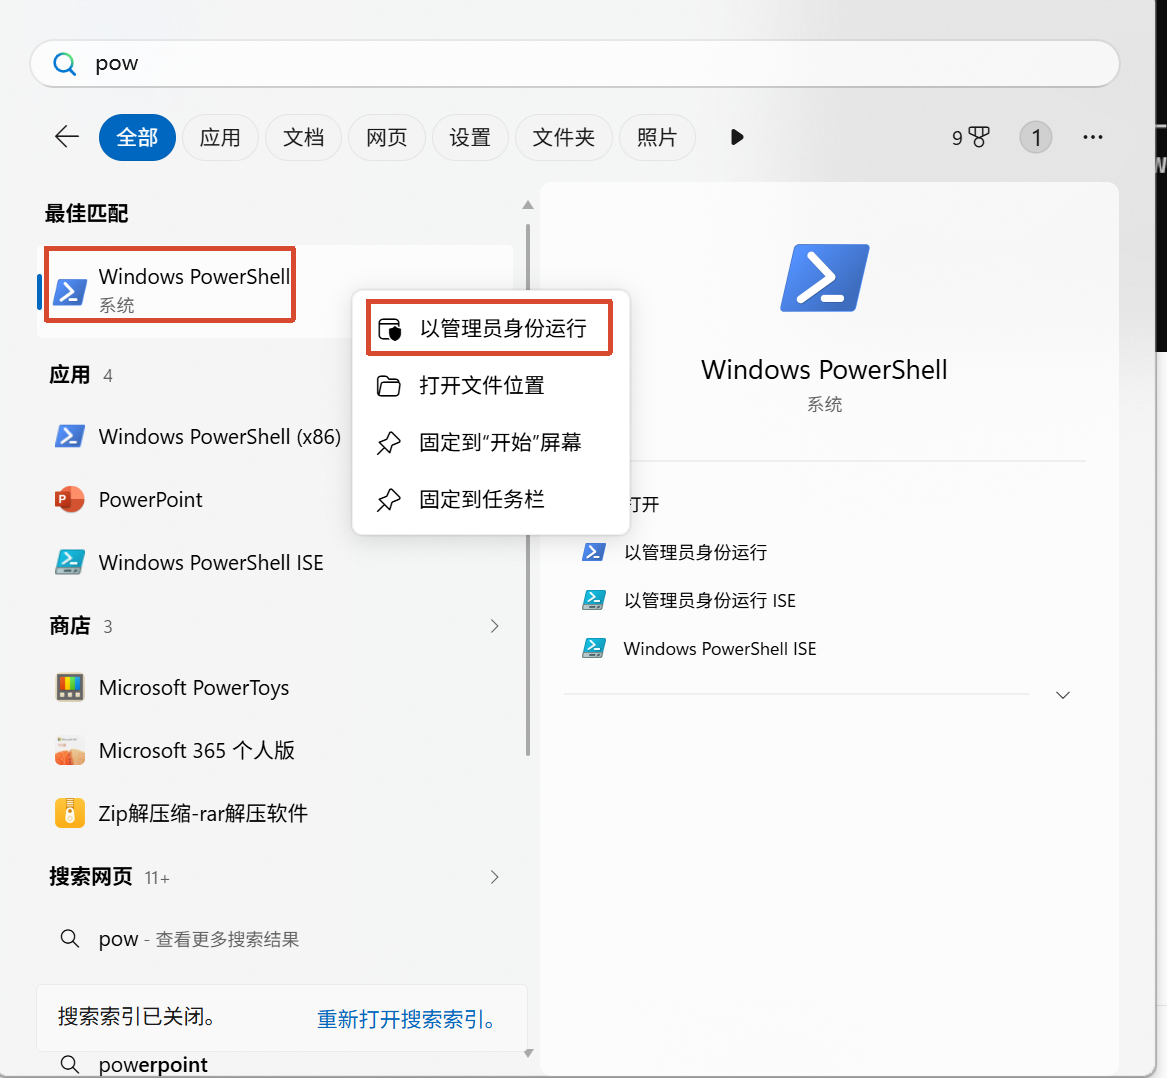Choose 固定到"开始"屏幕 in context menu

click(x=490, y=442)
